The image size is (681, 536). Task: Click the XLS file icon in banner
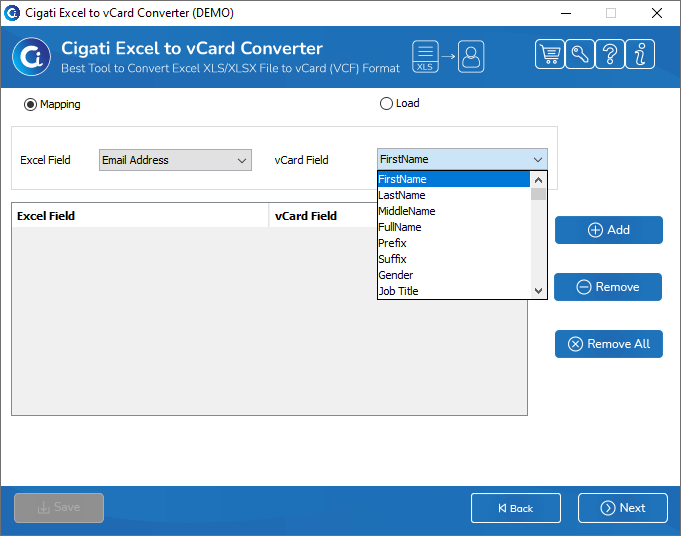click(x=425, y=56)
